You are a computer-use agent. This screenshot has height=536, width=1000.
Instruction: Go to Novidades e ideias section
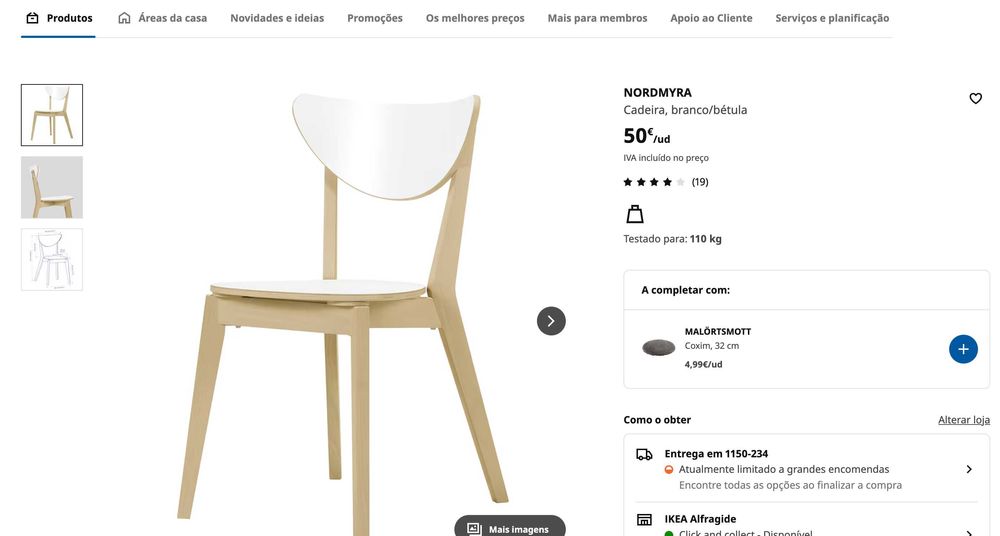(x=277, y=18)
